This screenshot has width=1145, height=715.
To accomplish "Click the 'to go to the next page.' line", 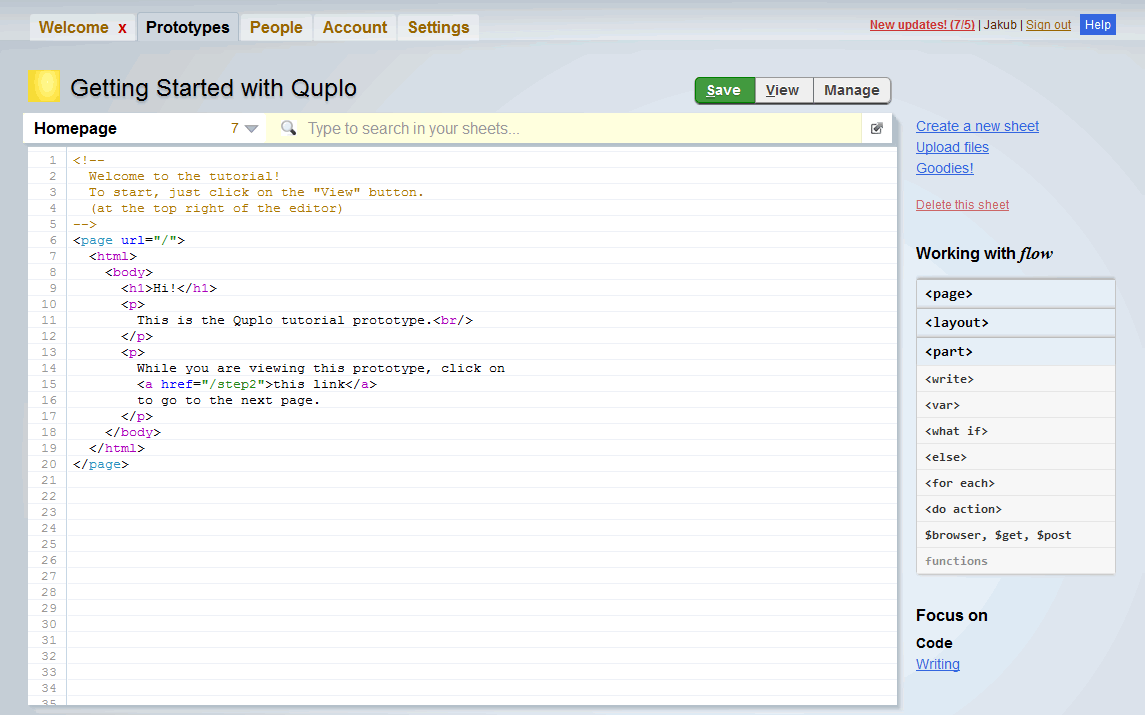I will pos(229,400).
